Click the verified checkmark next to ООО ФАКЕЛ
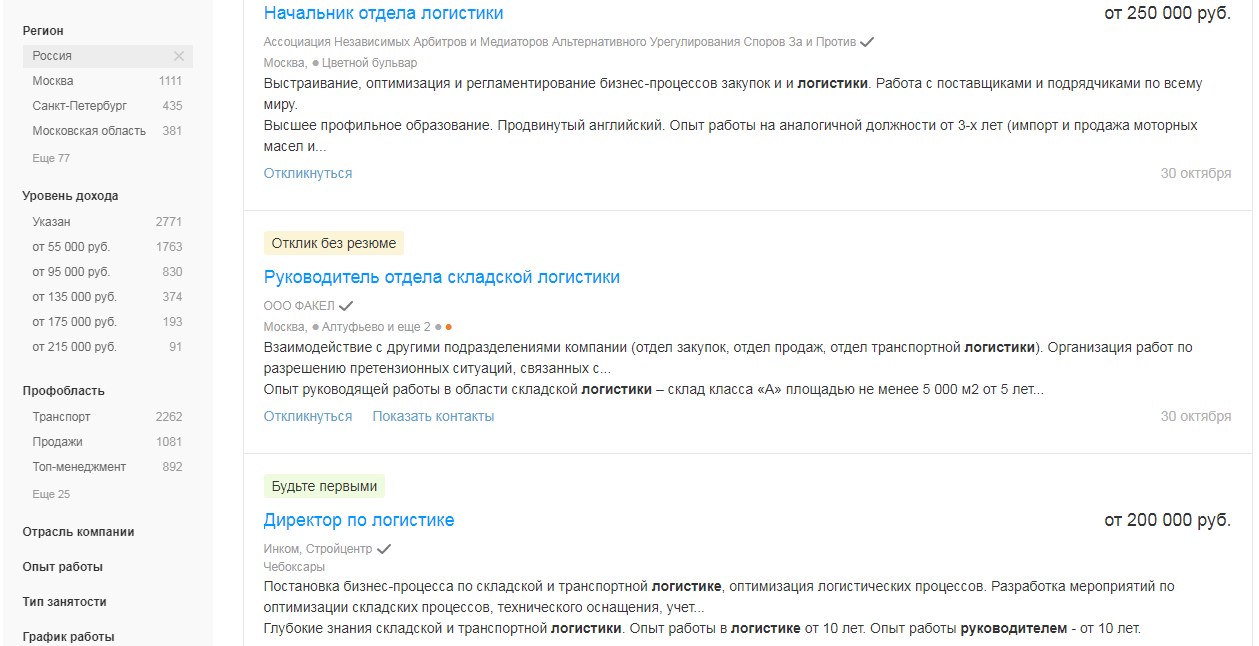The height and width of the screenshot is (646, 1259). coord(346,305)
